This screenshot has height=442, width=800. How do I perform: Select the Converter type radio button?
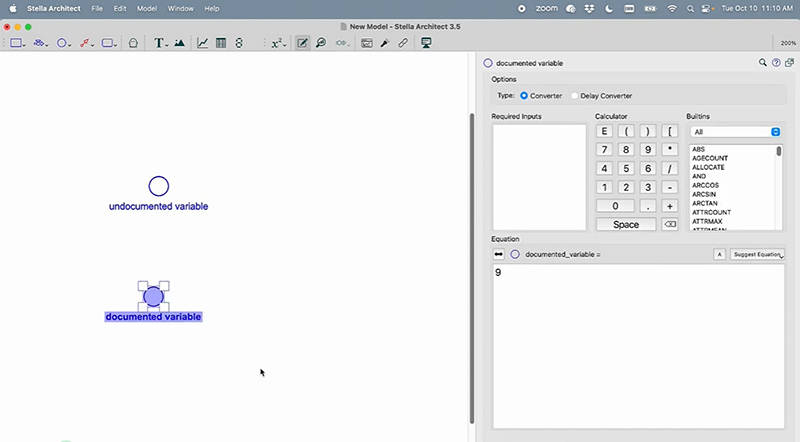pos(524,96)
